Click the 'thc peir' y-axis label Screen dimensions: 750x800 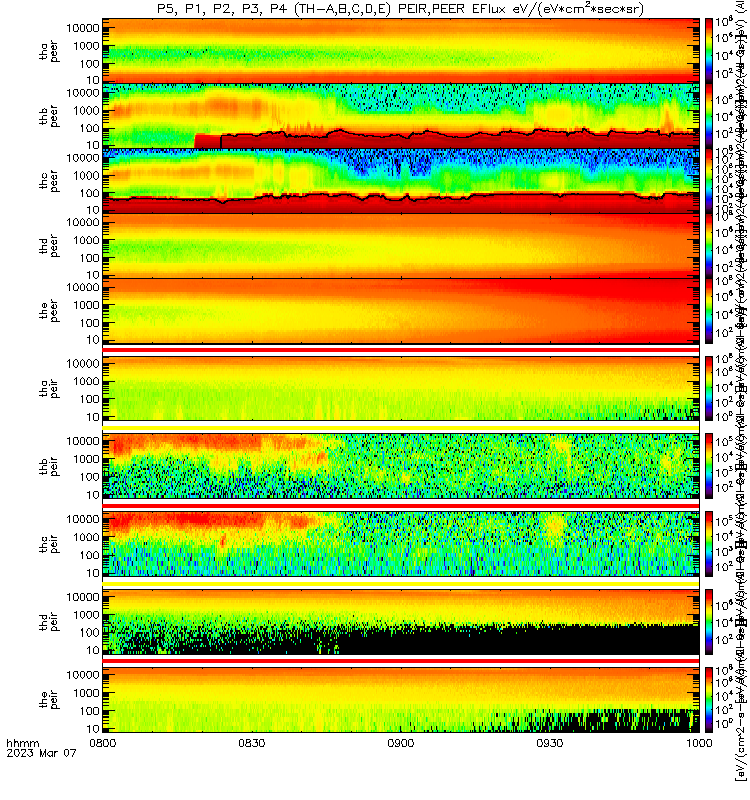[x=49, y=544]
